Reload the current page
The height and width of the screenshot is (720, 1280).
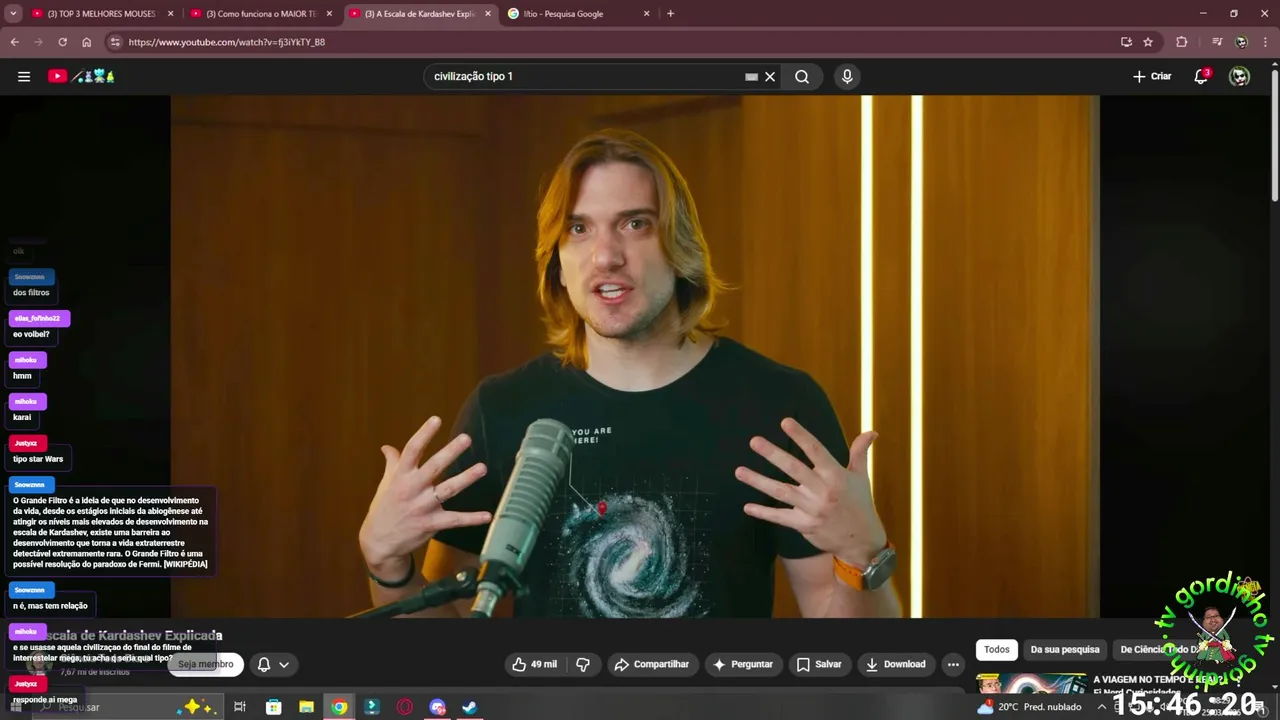tap(62, 42)
